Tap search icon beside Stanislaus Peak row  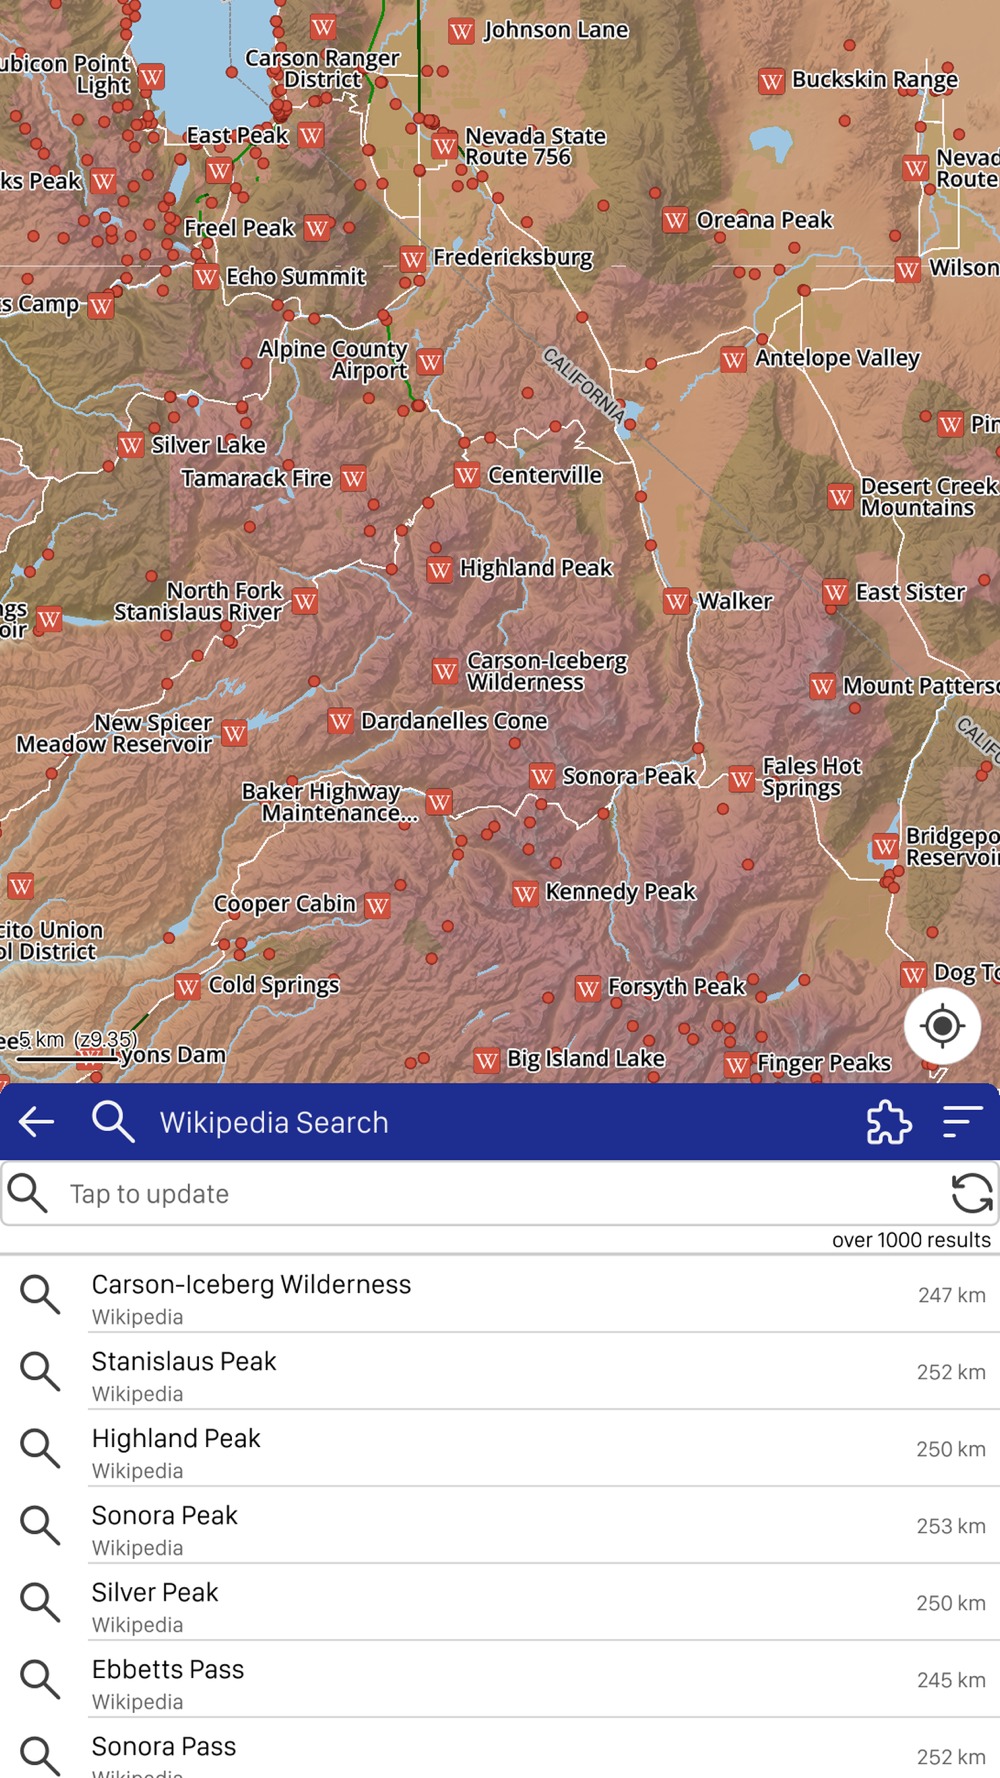pyautogui.click(x=40, y=1371)
